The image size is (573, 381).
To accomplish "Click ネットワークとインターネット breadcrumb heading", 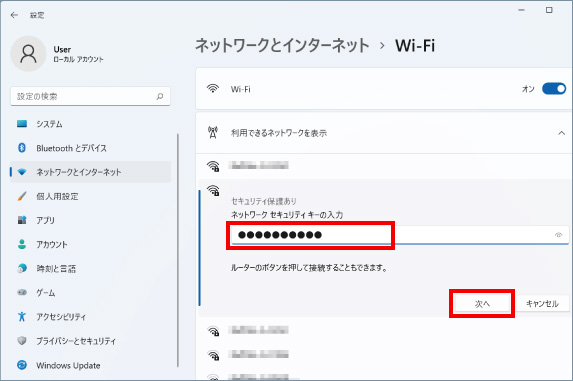I will click(282, 46).
